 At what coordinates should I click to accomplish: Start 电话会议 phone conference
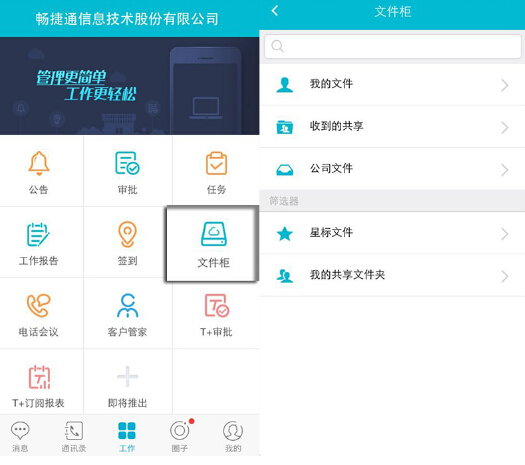coord(39,305)
